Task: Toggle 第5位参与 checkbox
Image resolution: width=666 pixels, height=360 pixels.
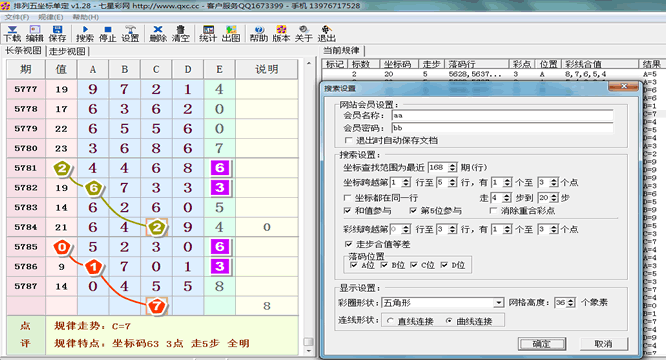Action: coord(413,211)
